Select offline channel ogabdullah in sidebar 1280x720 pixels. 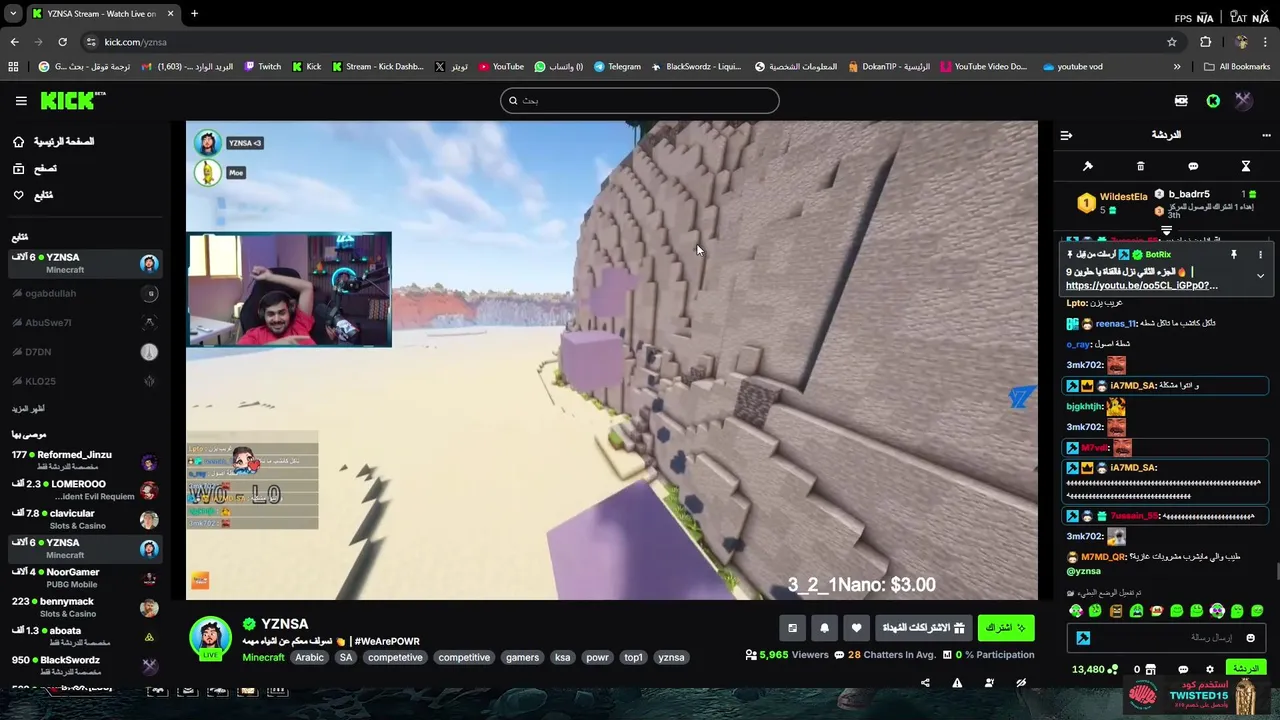coord(85,293)
